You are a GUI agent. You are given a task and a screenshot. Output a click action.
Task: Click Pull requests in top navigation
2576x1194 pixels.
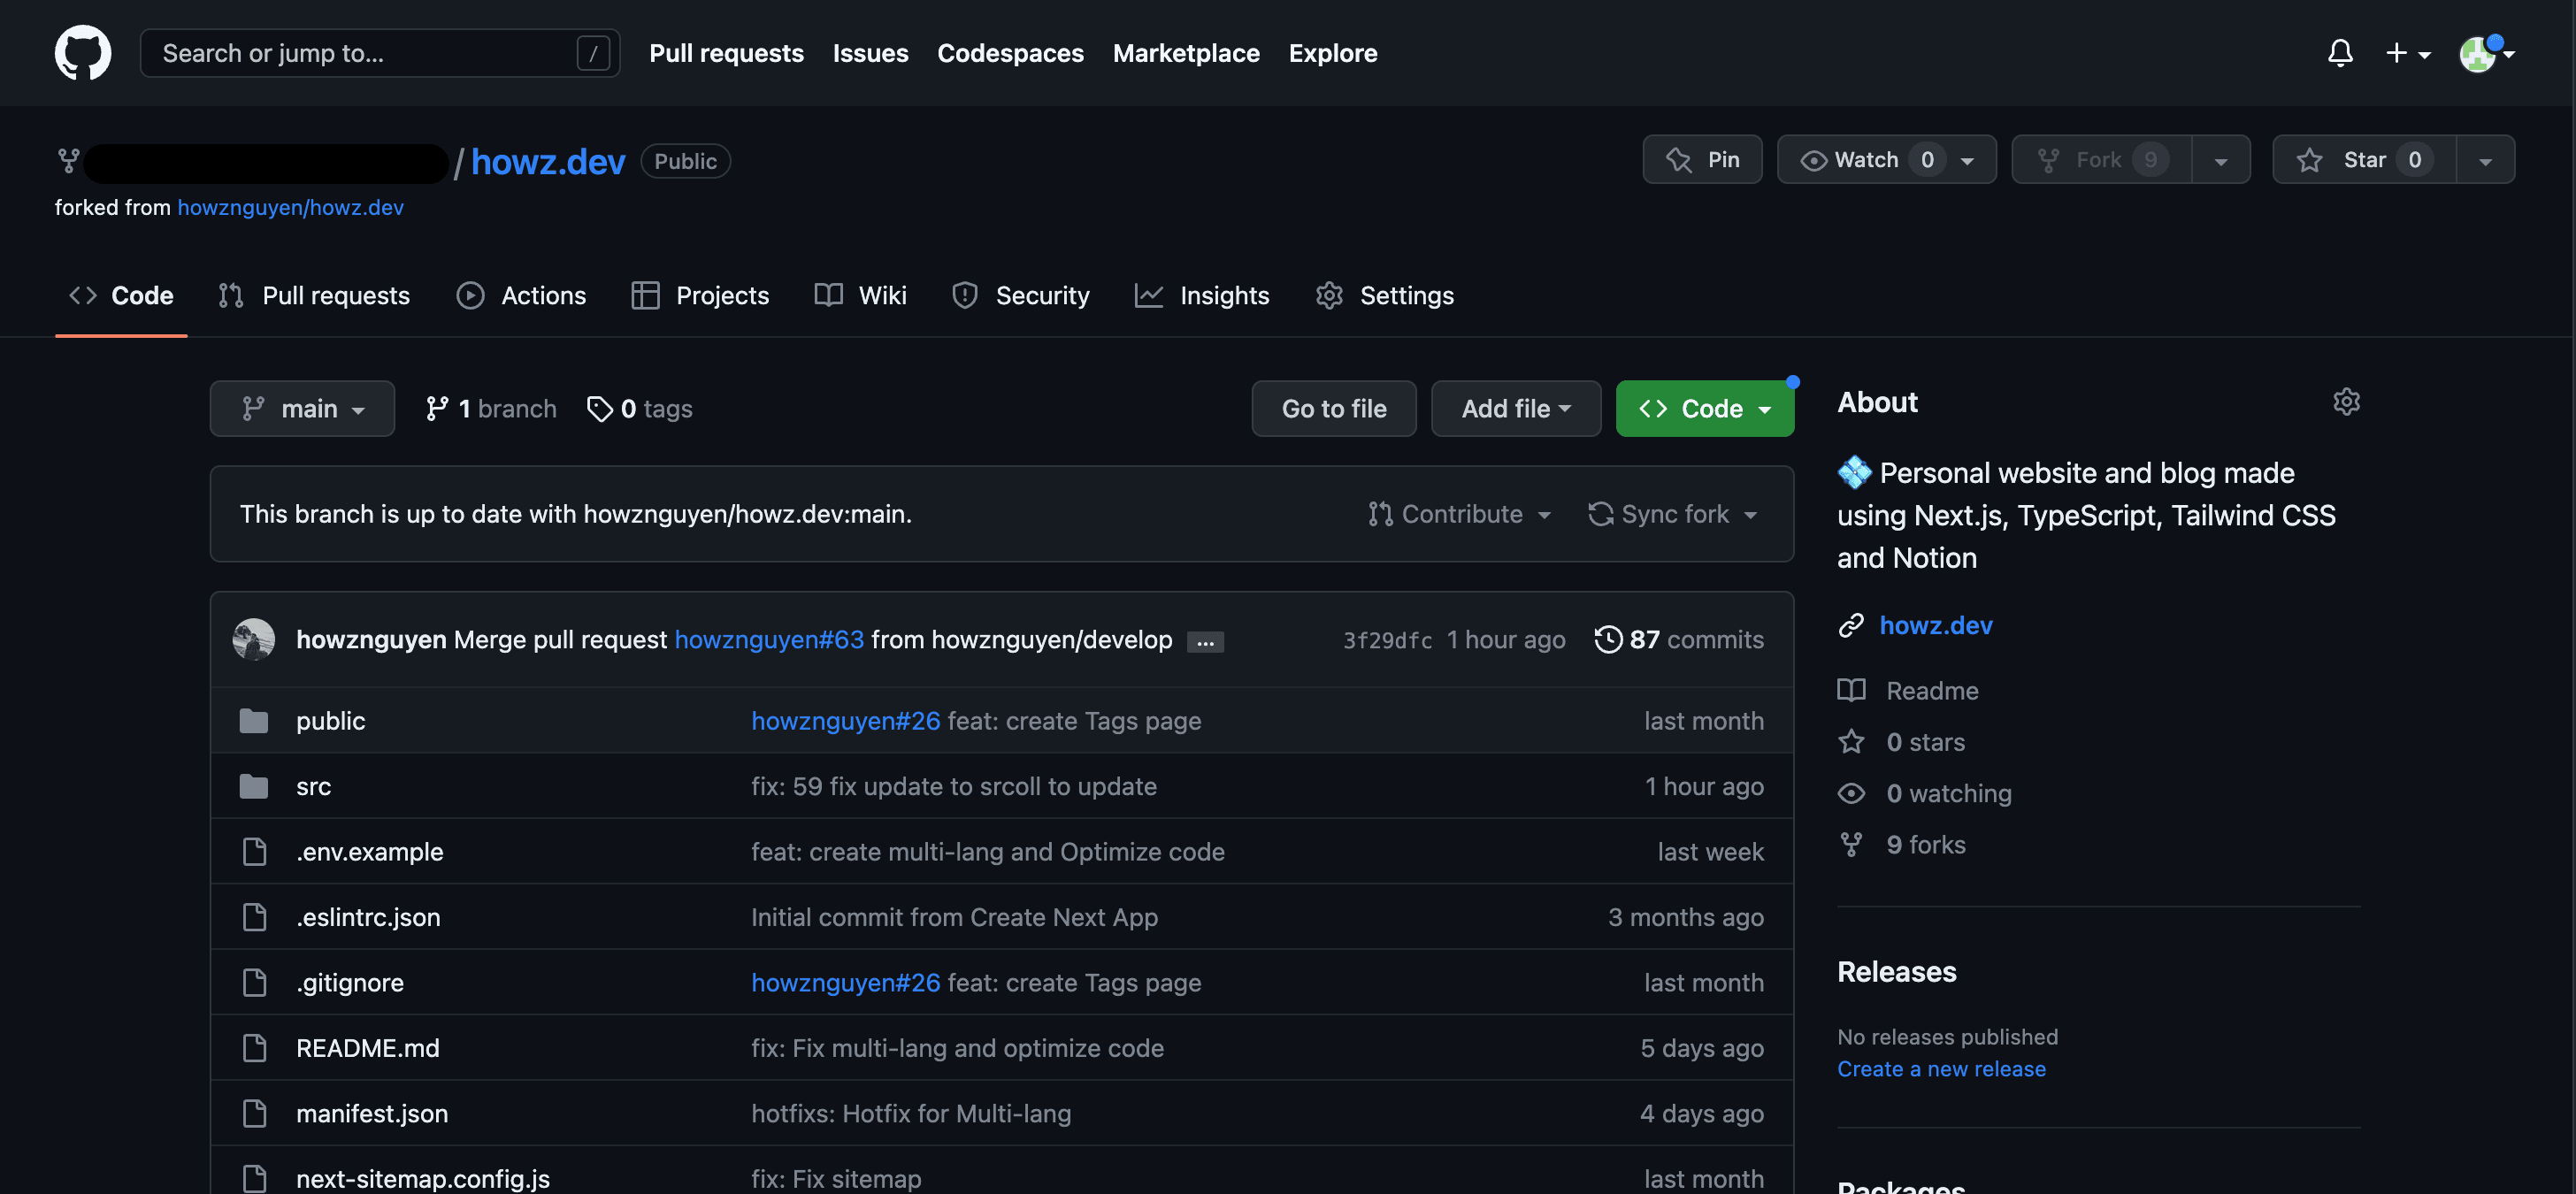726,53
